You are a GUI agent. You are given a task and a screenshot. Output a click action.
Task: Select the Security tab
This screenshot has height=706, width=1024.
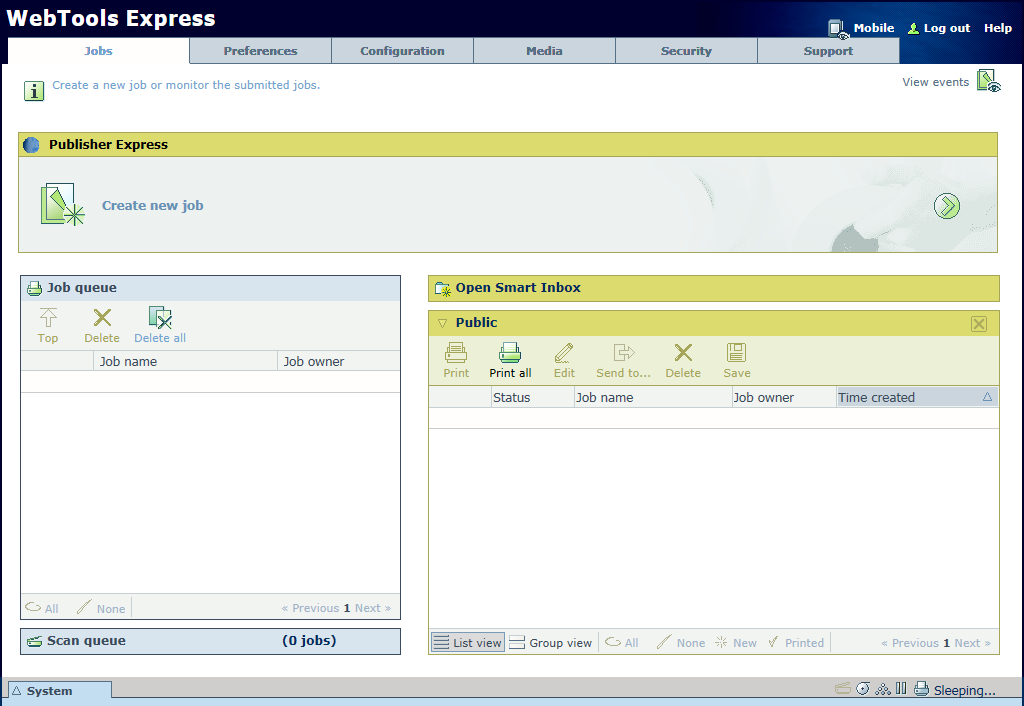coord(686,51)
